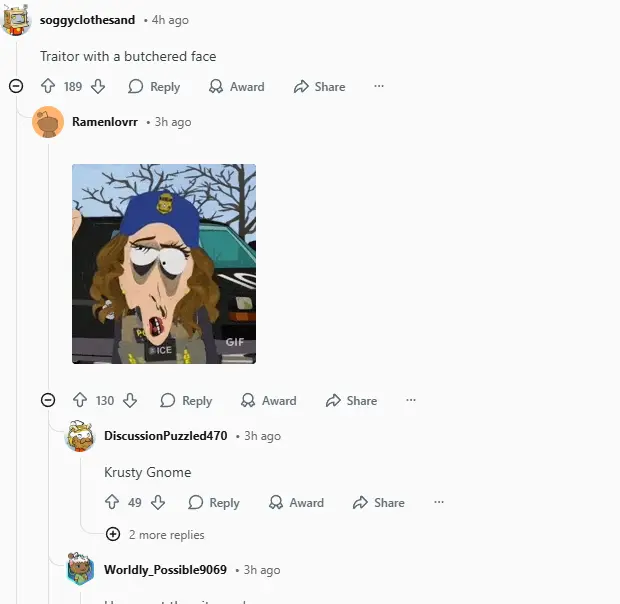Screen dimensions: 620x604
Task: Open more options on Ramenlovrr's comment
Action: tap(411, 401)
